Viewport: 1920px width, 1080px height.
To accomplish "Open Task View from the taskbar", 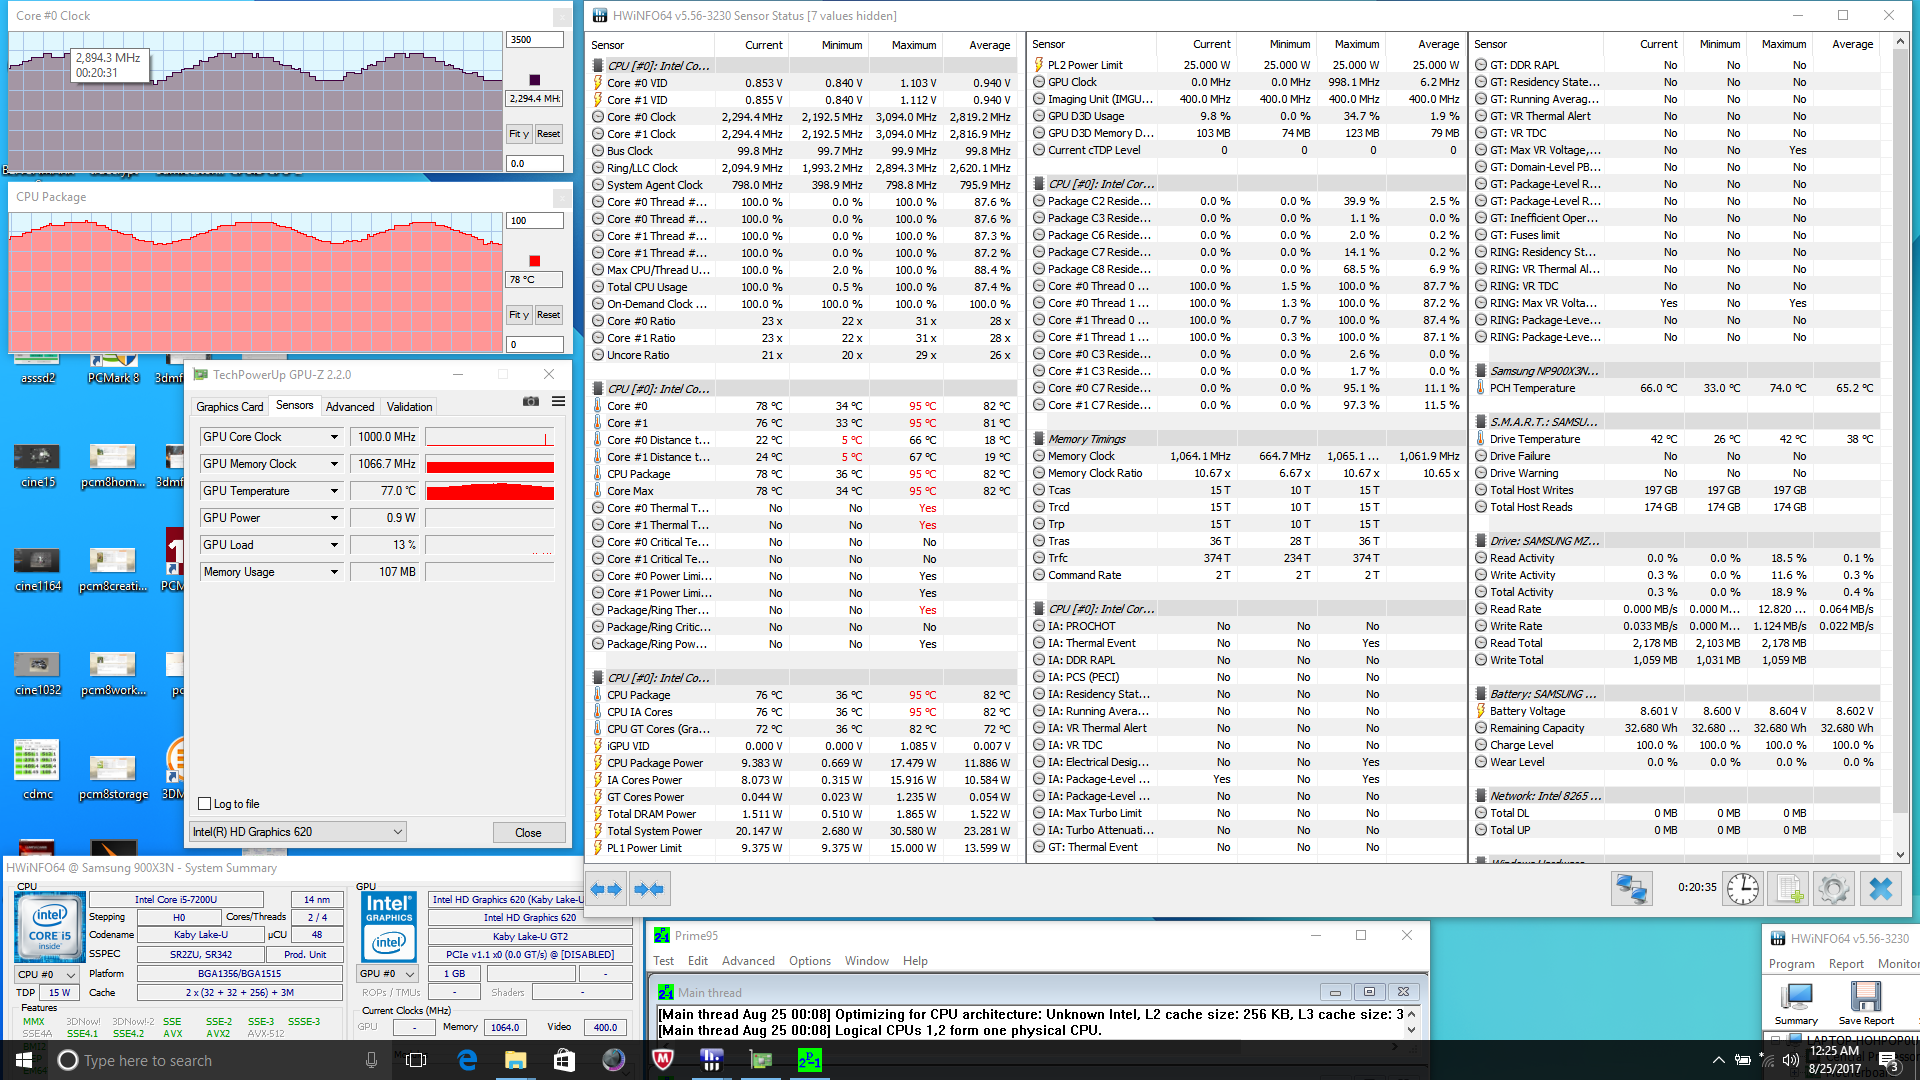I will click(416, 1060).
